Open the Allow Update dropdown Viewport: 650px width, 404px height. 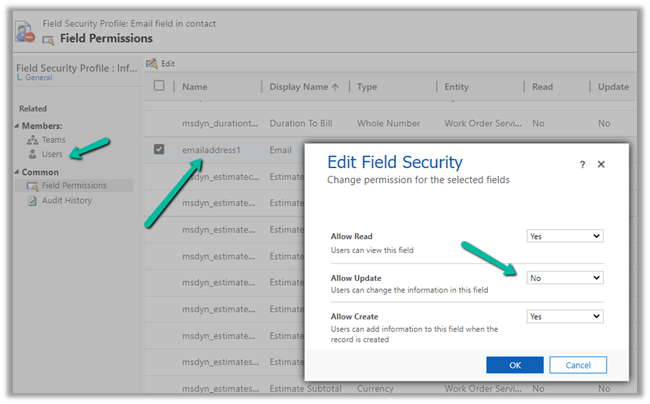pos(565,277)
